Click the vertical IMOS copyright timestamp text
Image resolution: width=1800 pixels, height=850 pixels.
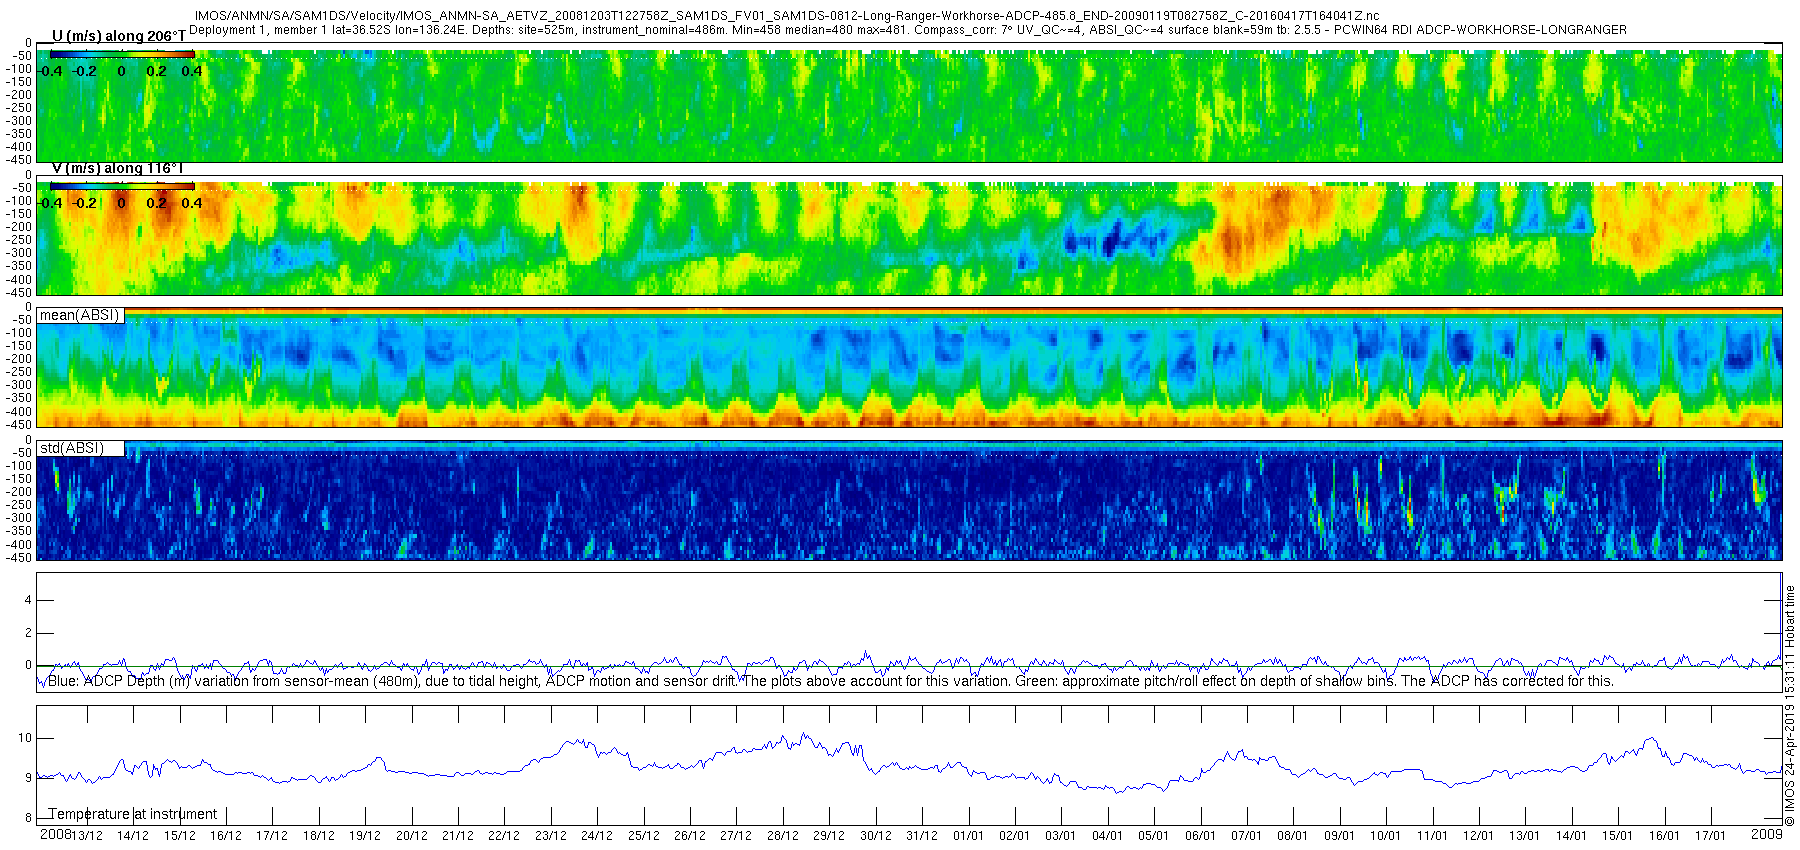pos(1790,705)
